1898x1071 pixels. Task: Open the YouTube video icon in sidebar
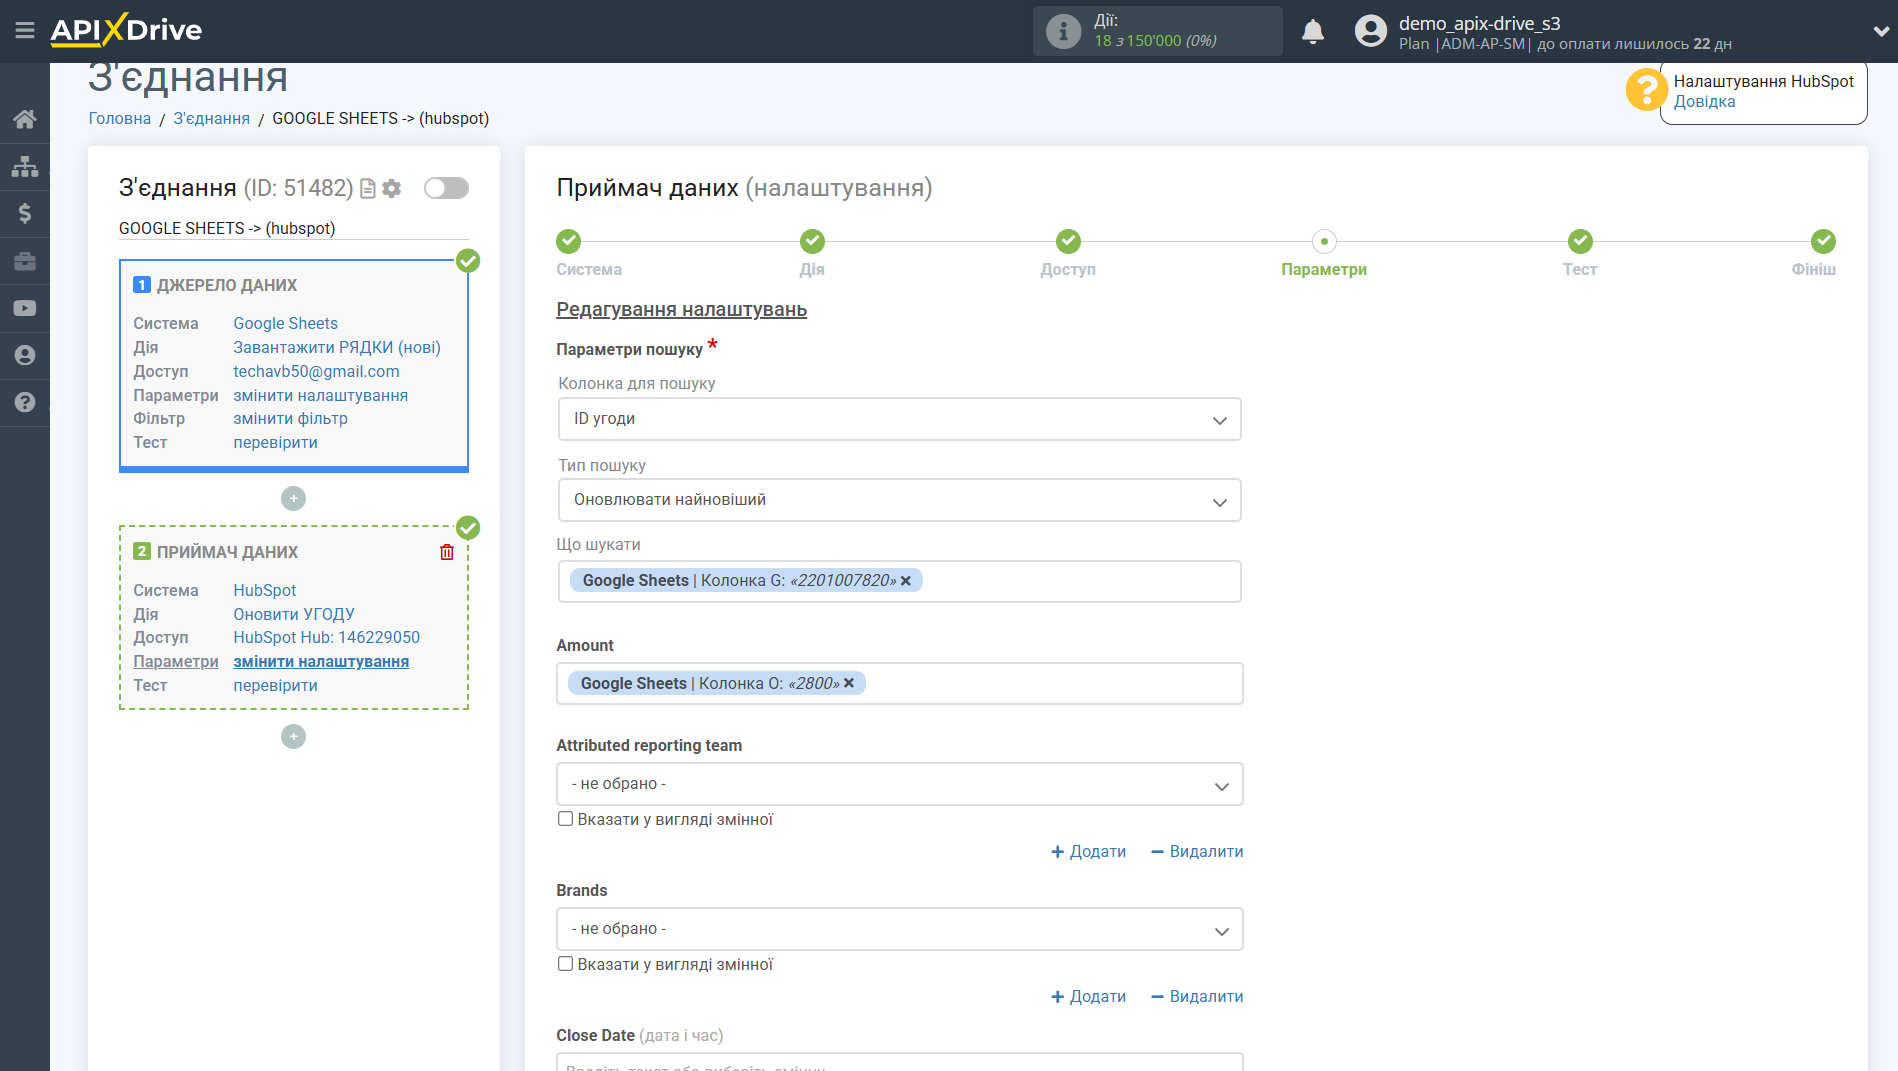point(25,308)
